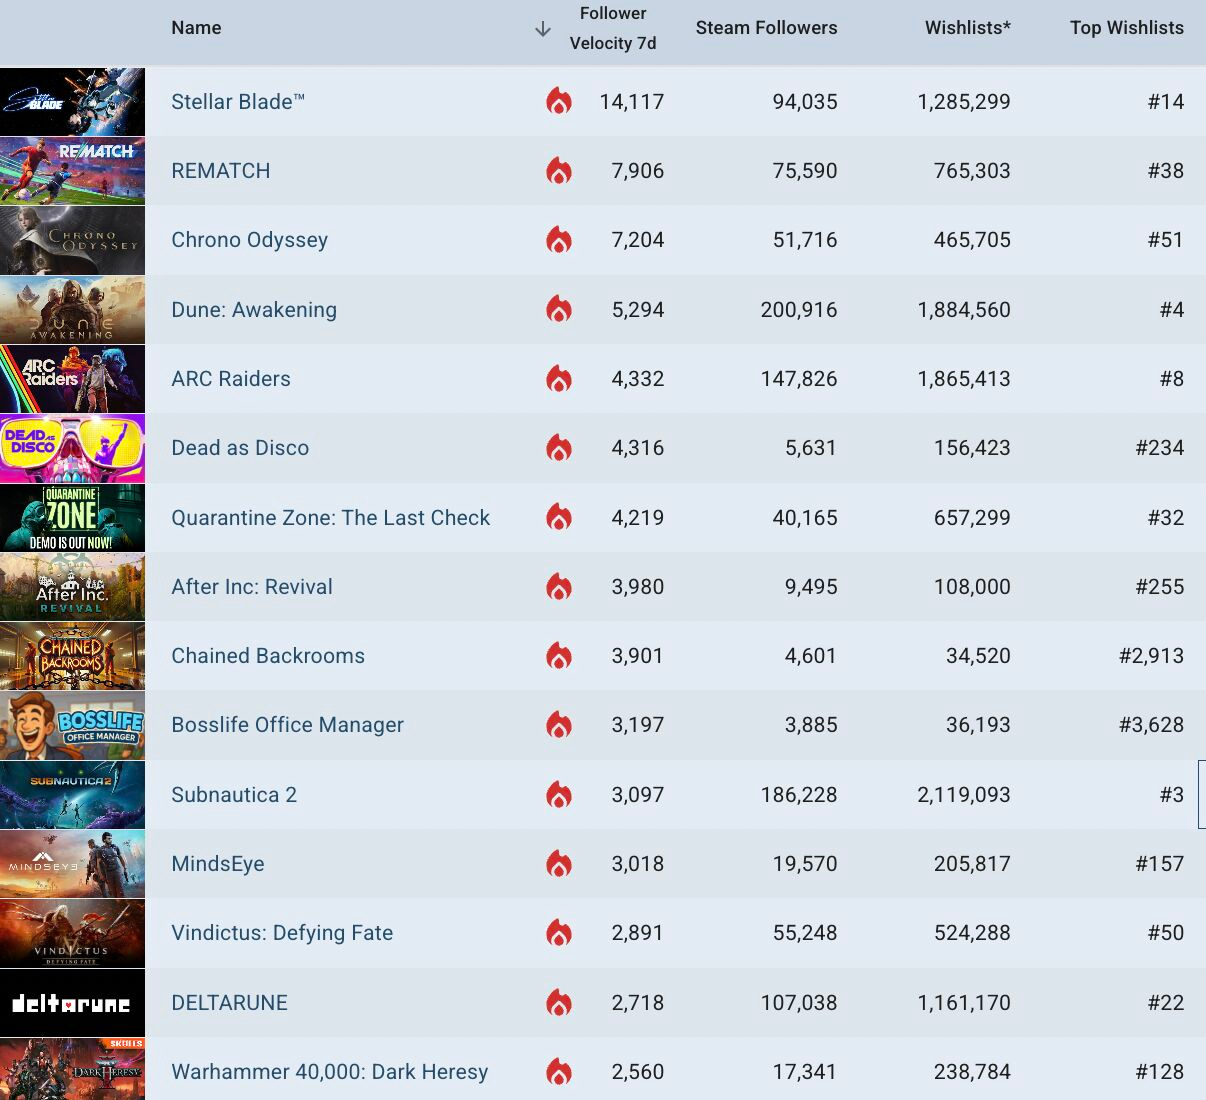Click the flame icon beside Chrono Odyssey
Viewport: 1206px width, 1100px height.
click(559, 240)
